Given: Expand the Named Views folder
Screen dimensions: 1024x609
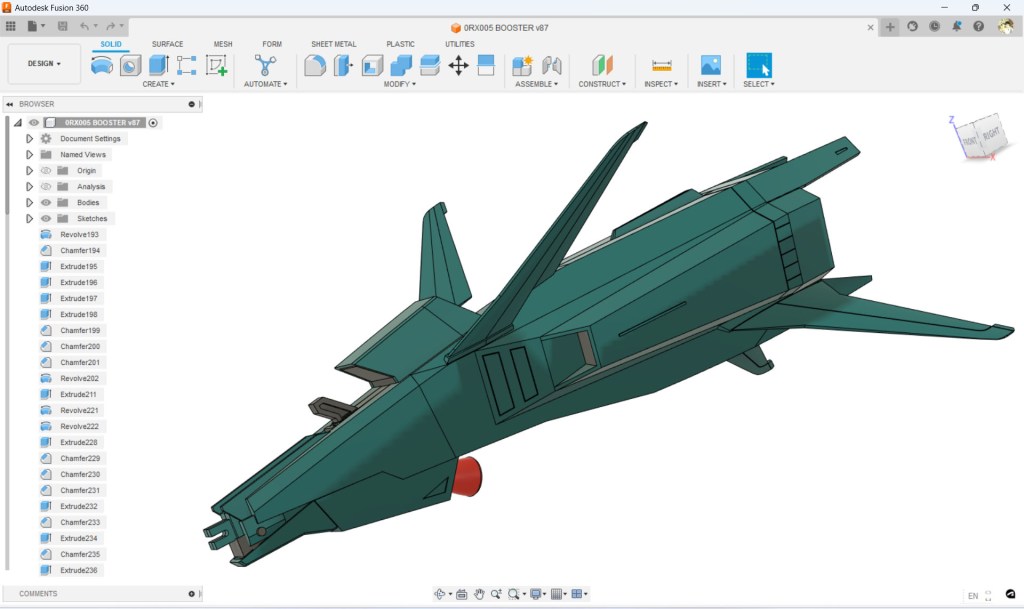Looking at the screenshot, I should pos(30,155).
